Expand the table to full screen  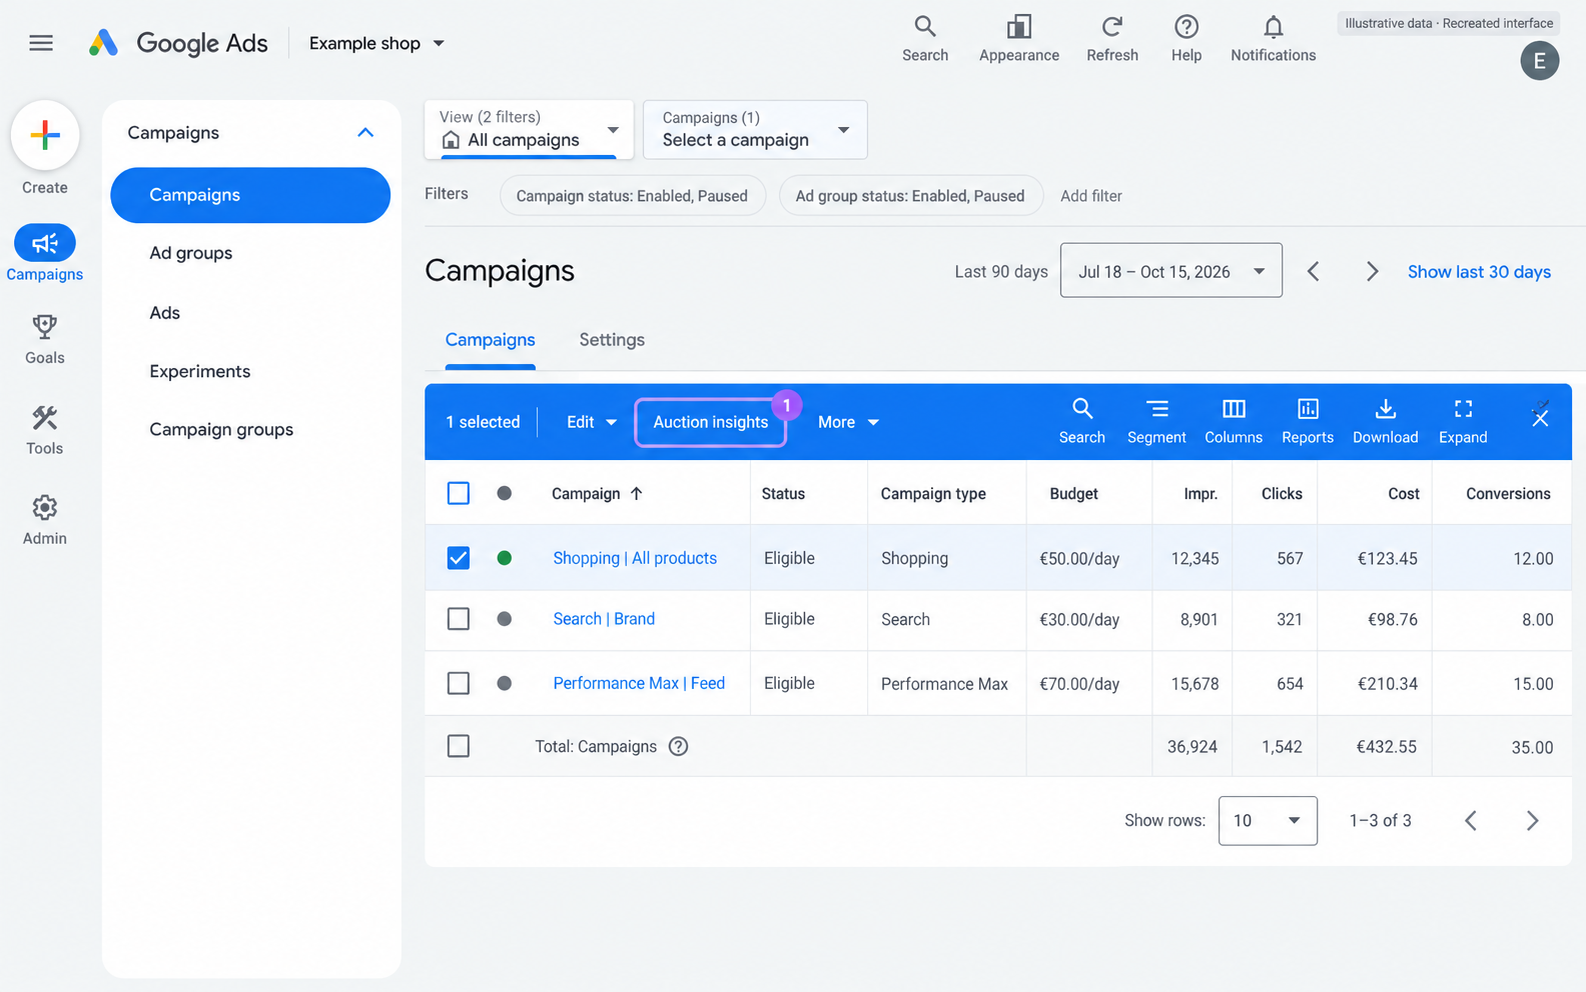pyautogui.click(x=1463, y=421)
